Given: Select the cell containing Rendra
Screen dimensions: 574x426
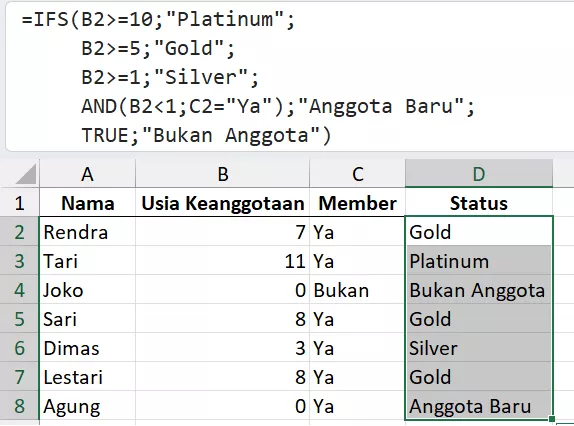Looking at the screenshot, I should (x=87, y=232).
